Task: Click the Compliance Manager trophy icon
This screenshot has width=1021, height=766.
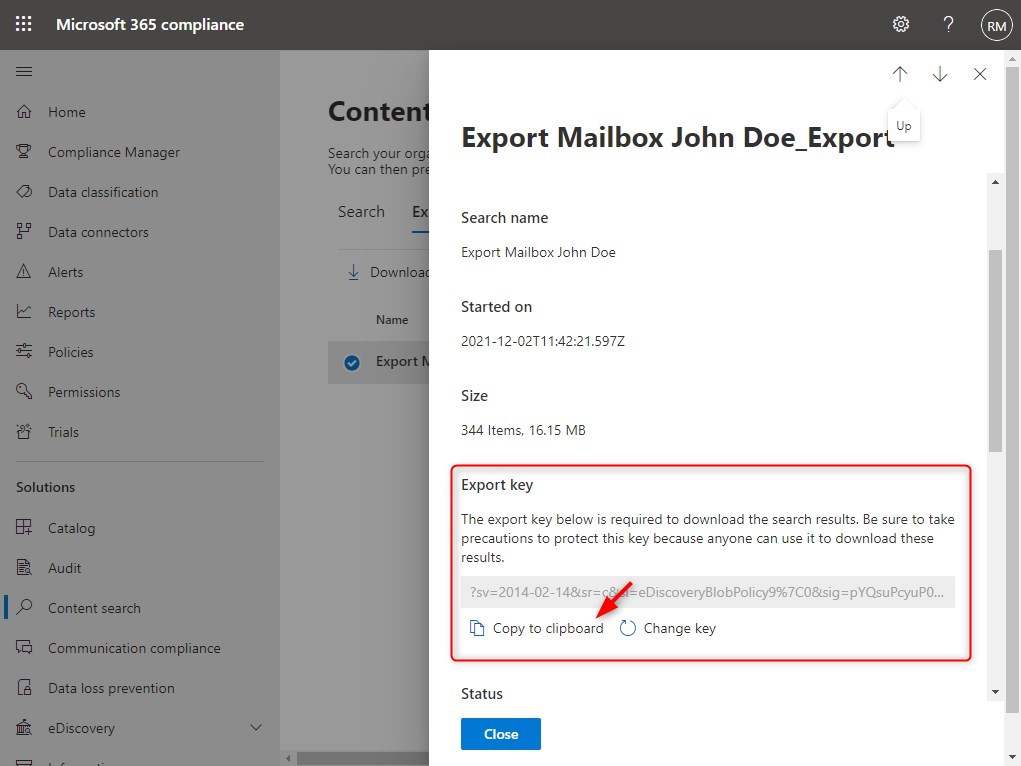Action: click(24, 151)
